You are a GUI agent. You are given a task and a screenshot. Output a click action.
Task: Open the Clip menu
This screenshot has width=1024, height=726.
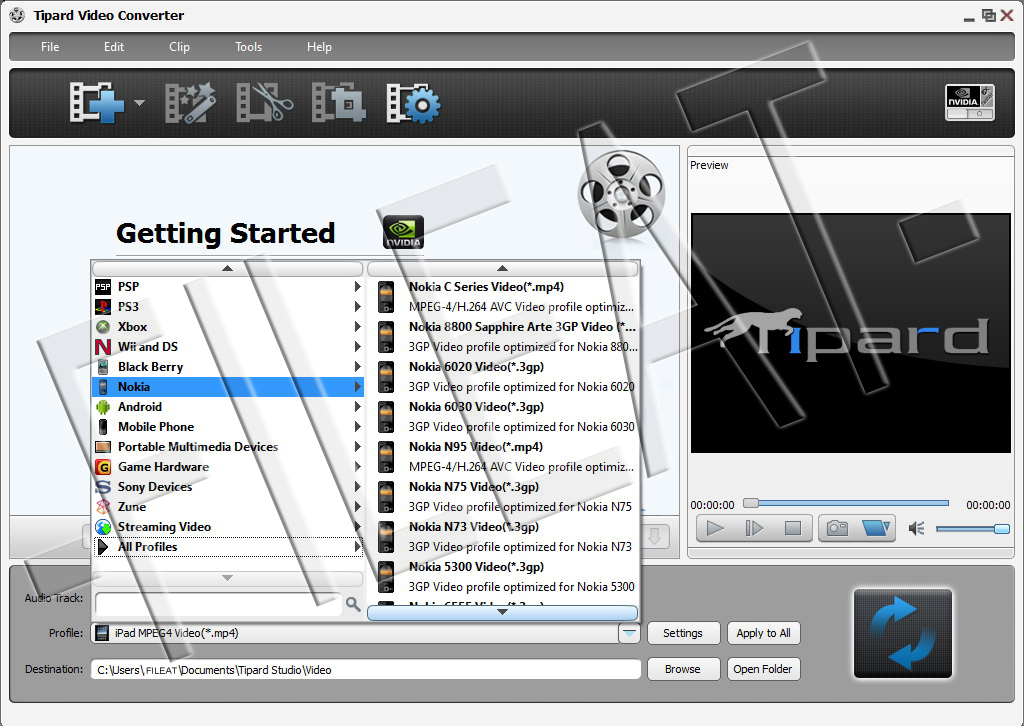(x=179, y=47)
